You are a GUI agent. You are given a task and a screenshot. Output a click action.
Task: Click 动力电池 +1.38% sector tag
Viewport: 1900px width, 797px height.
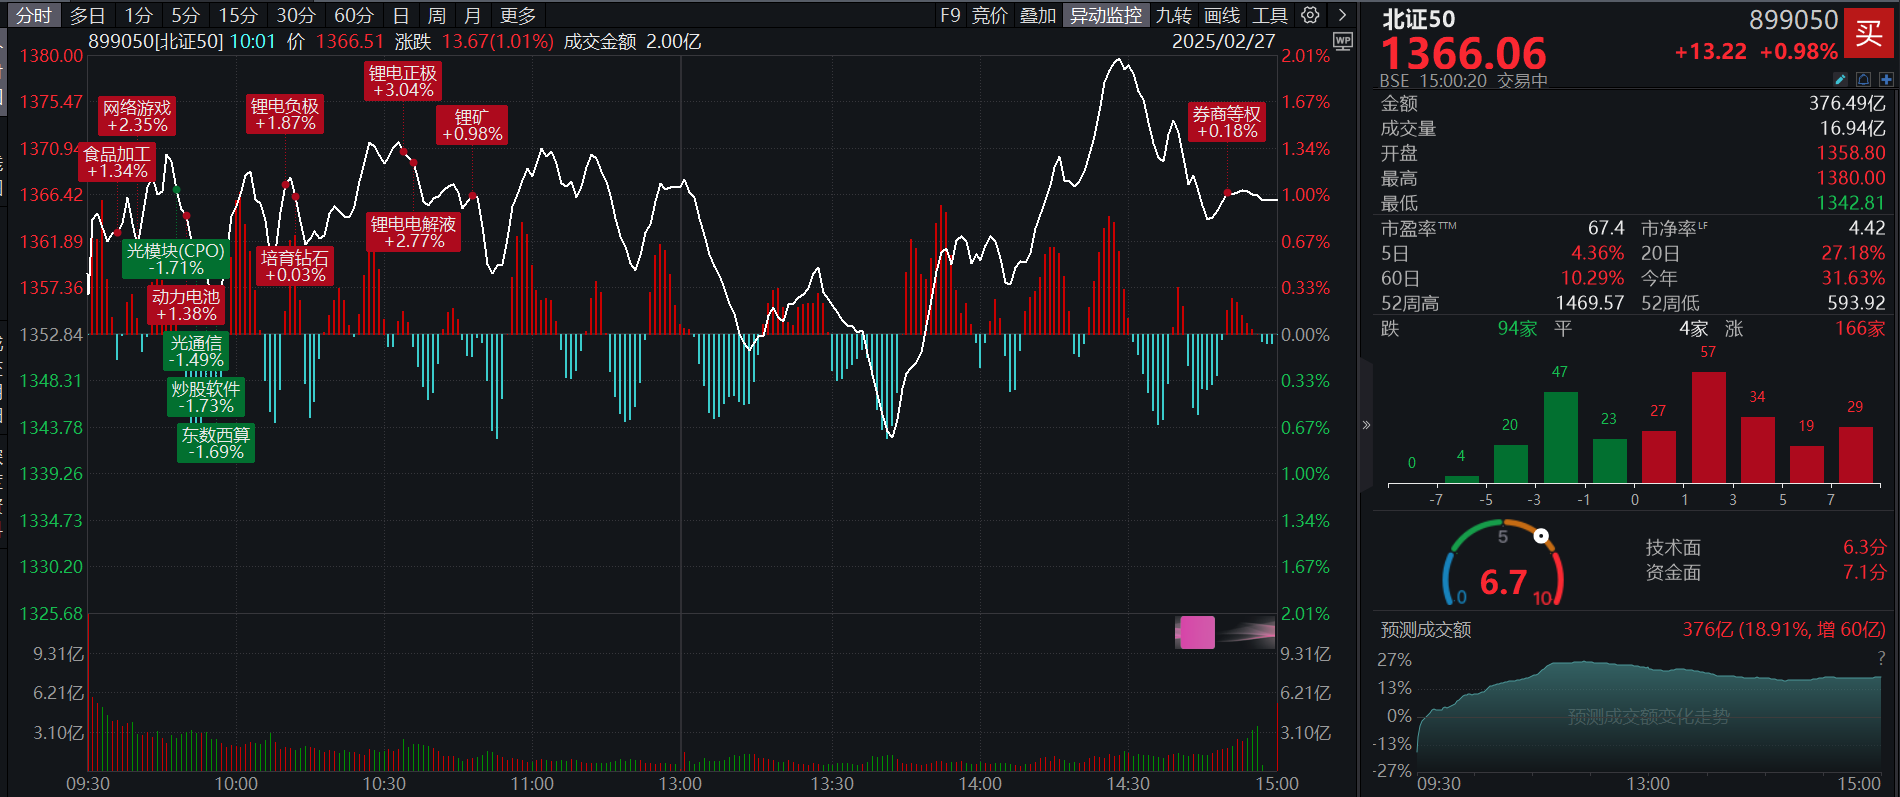(186, 305)
